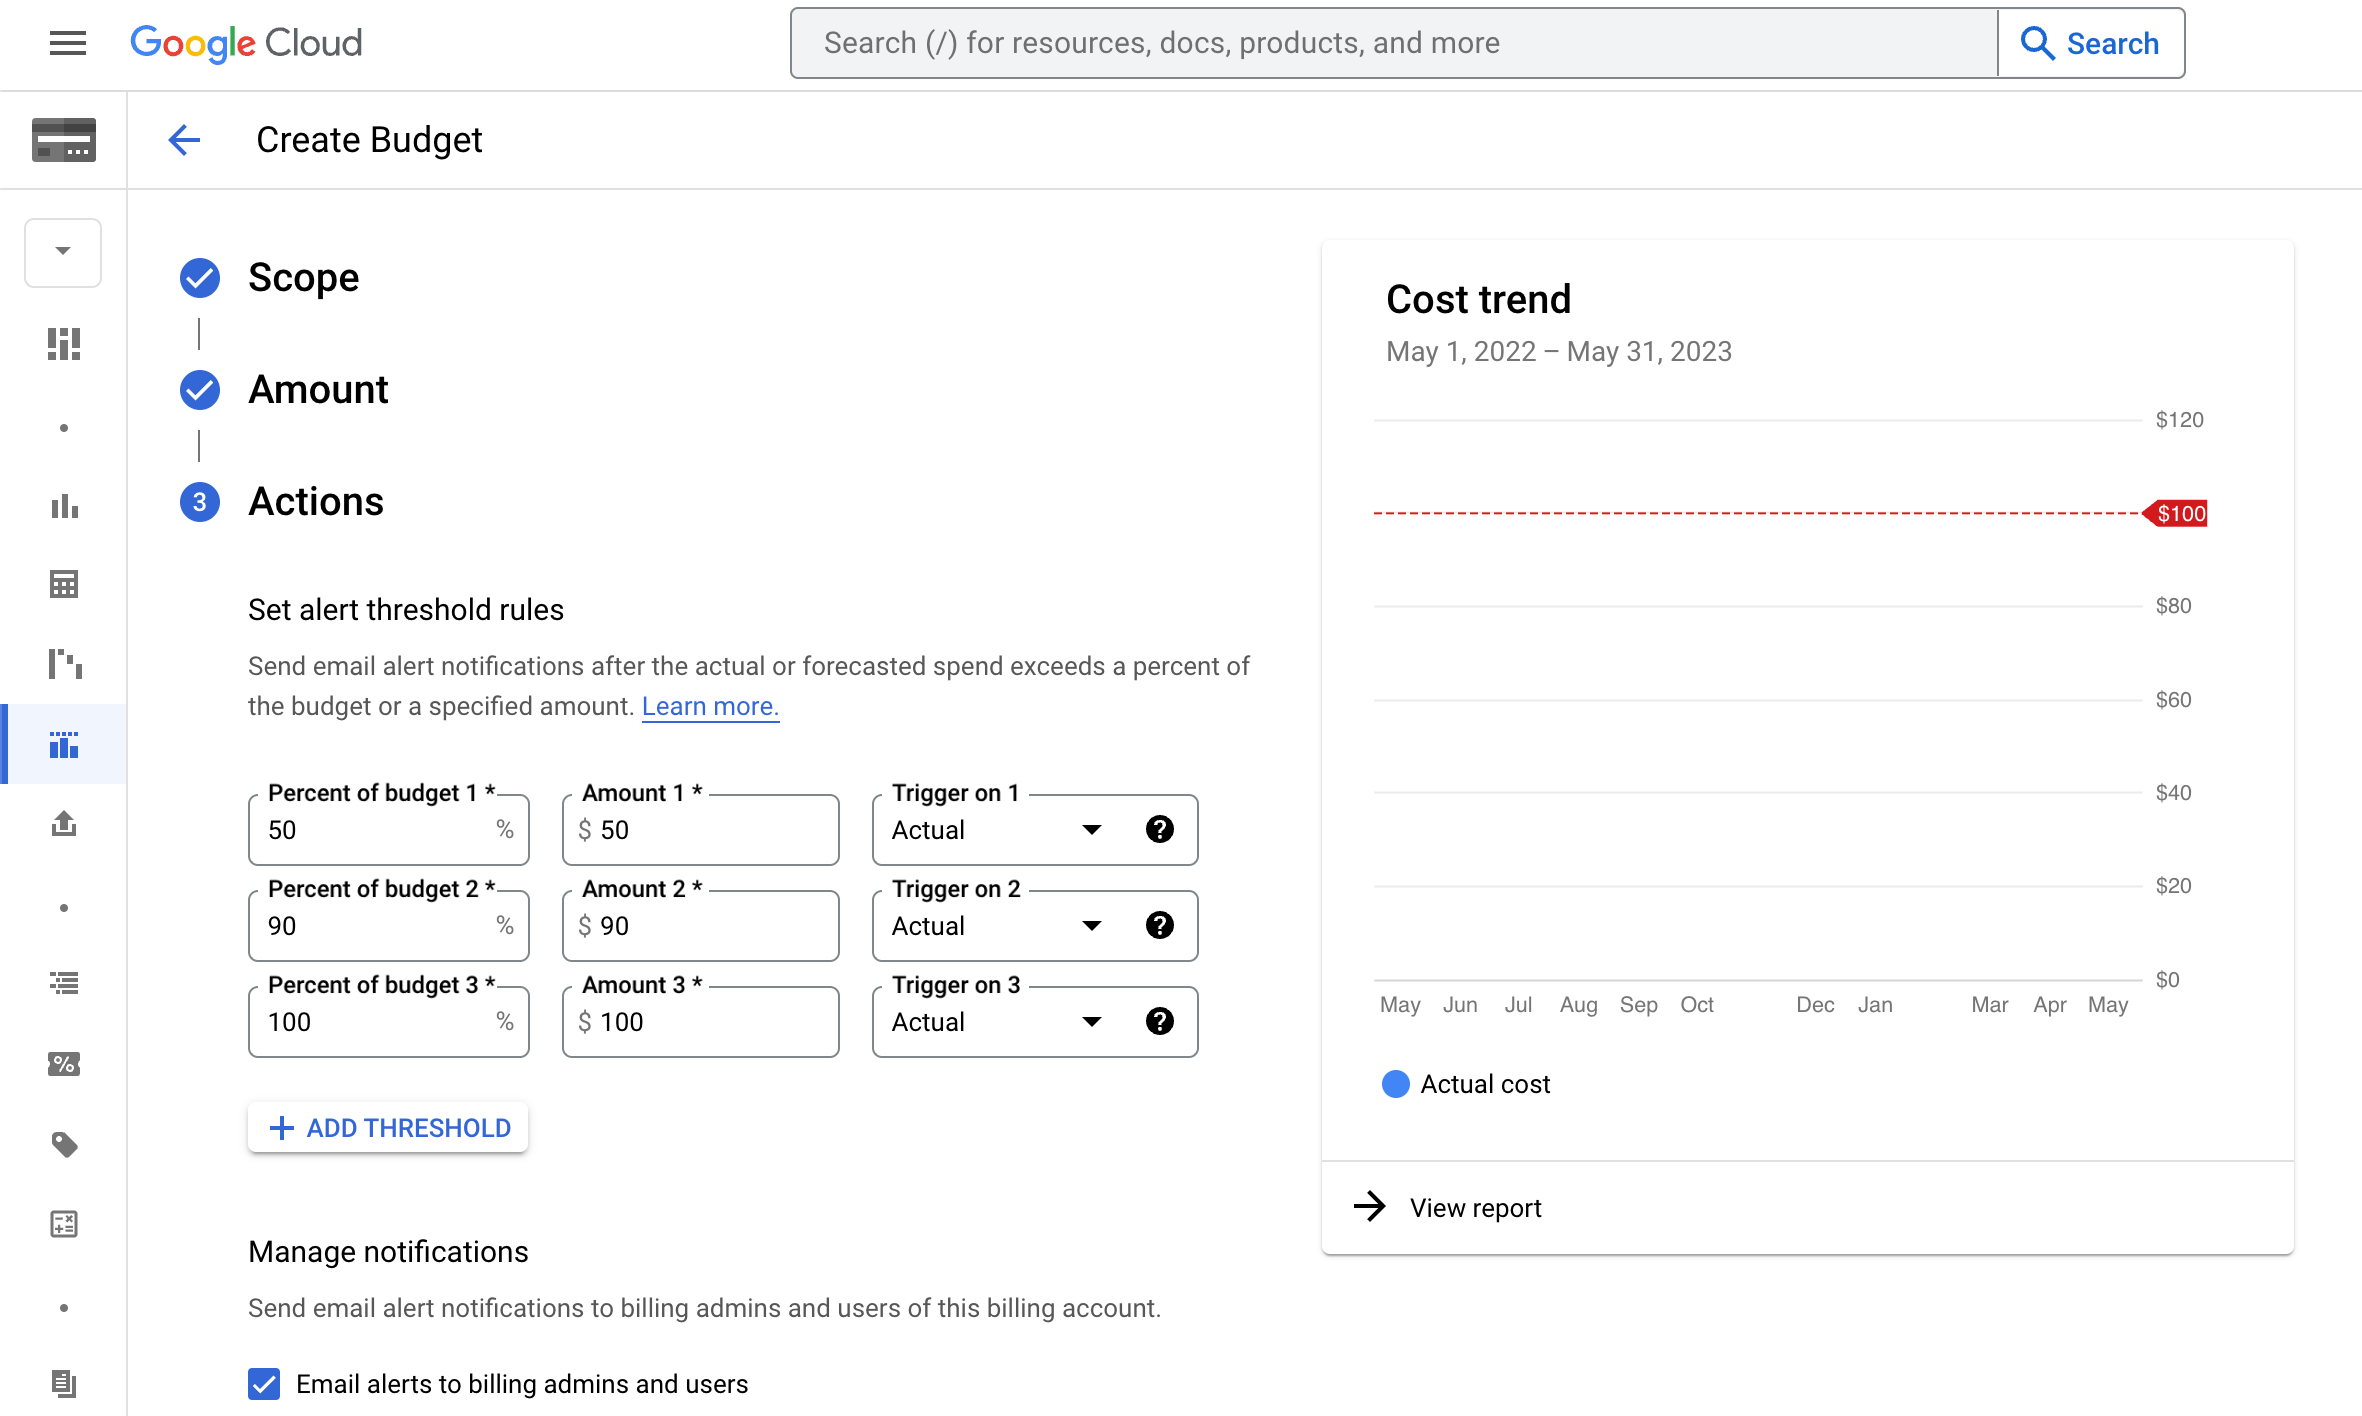This screenshot has width=2362, height=1416.
Task: Click the Labels tag icon in sidebar
Action: 64,1145
